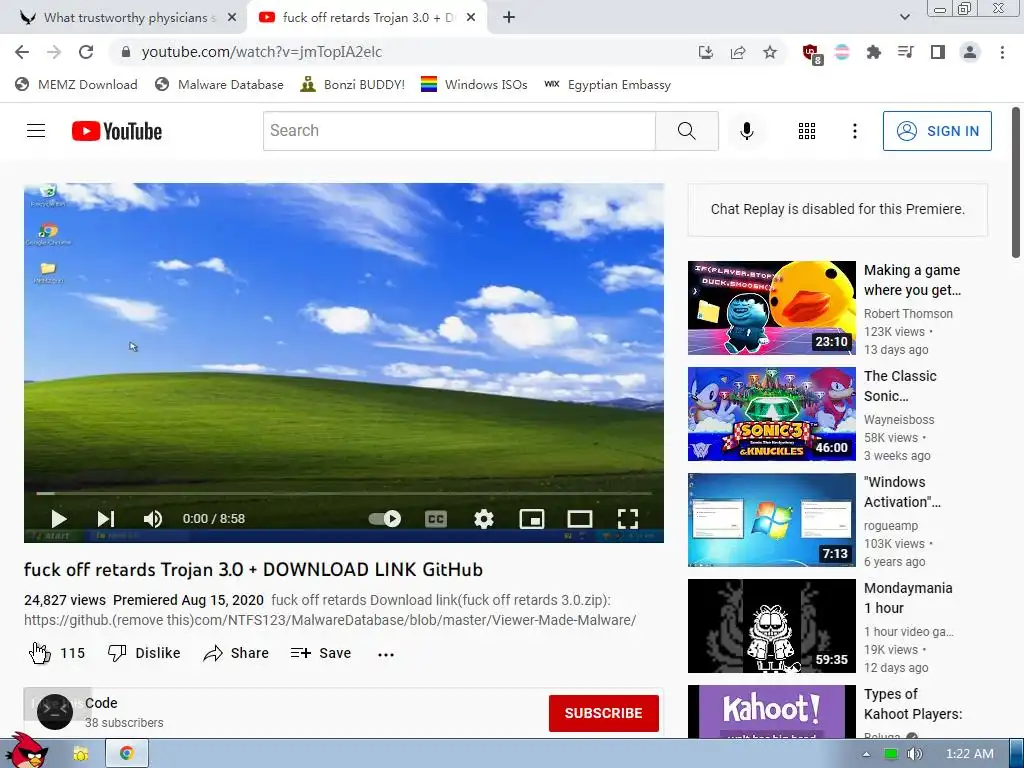Open the media control playlist icon
Image resolution: width=1024 pixels, height=768 pixels.
pyautogui.click(x=906, y=52)
